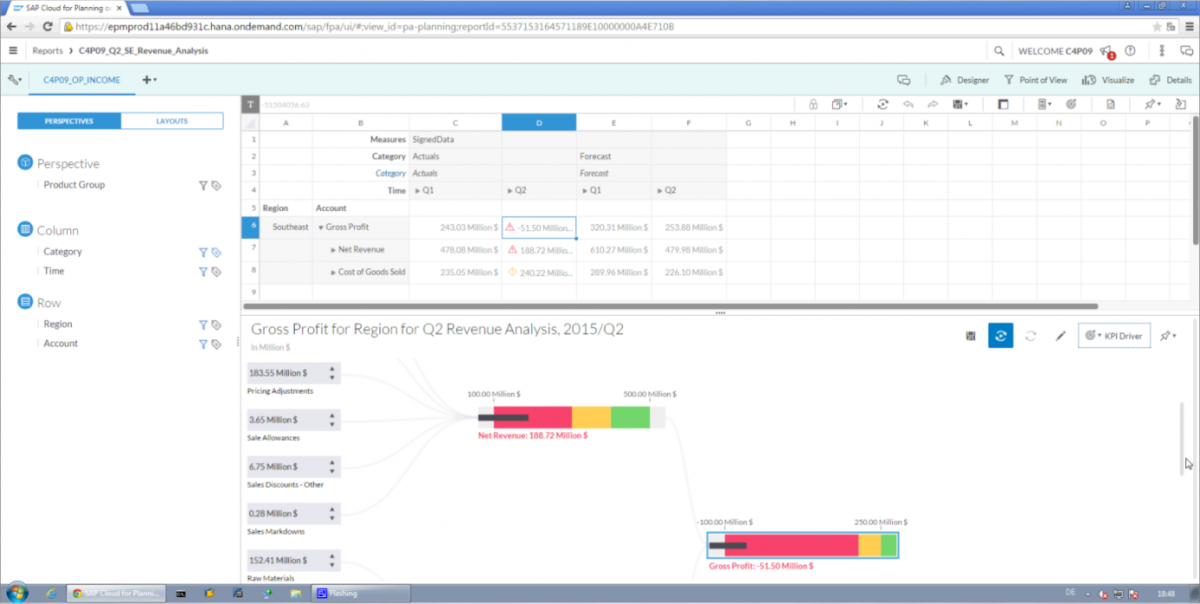This screenshot has height=604, width=1200.
Task: Click tag icon for Region
Action: 216,324
